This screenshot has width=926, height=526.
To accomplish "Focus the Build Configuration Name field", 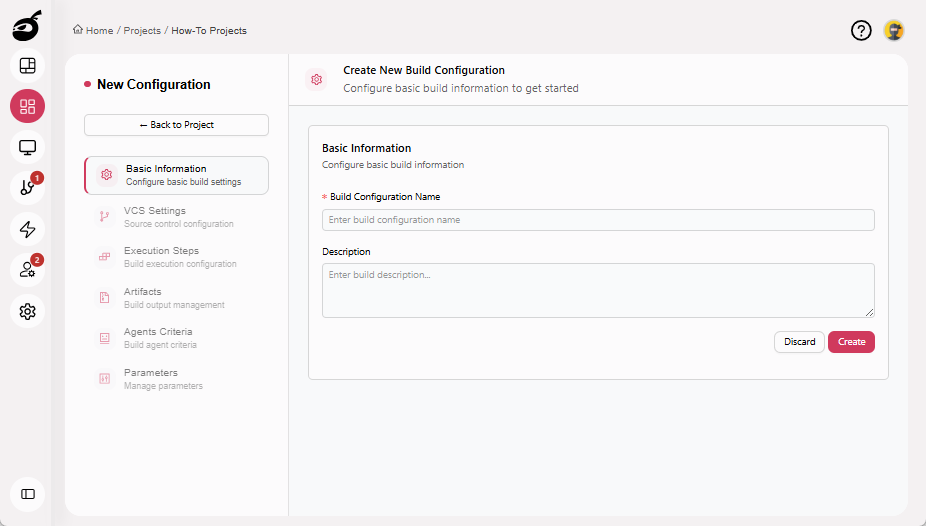I will pos(598,220).
